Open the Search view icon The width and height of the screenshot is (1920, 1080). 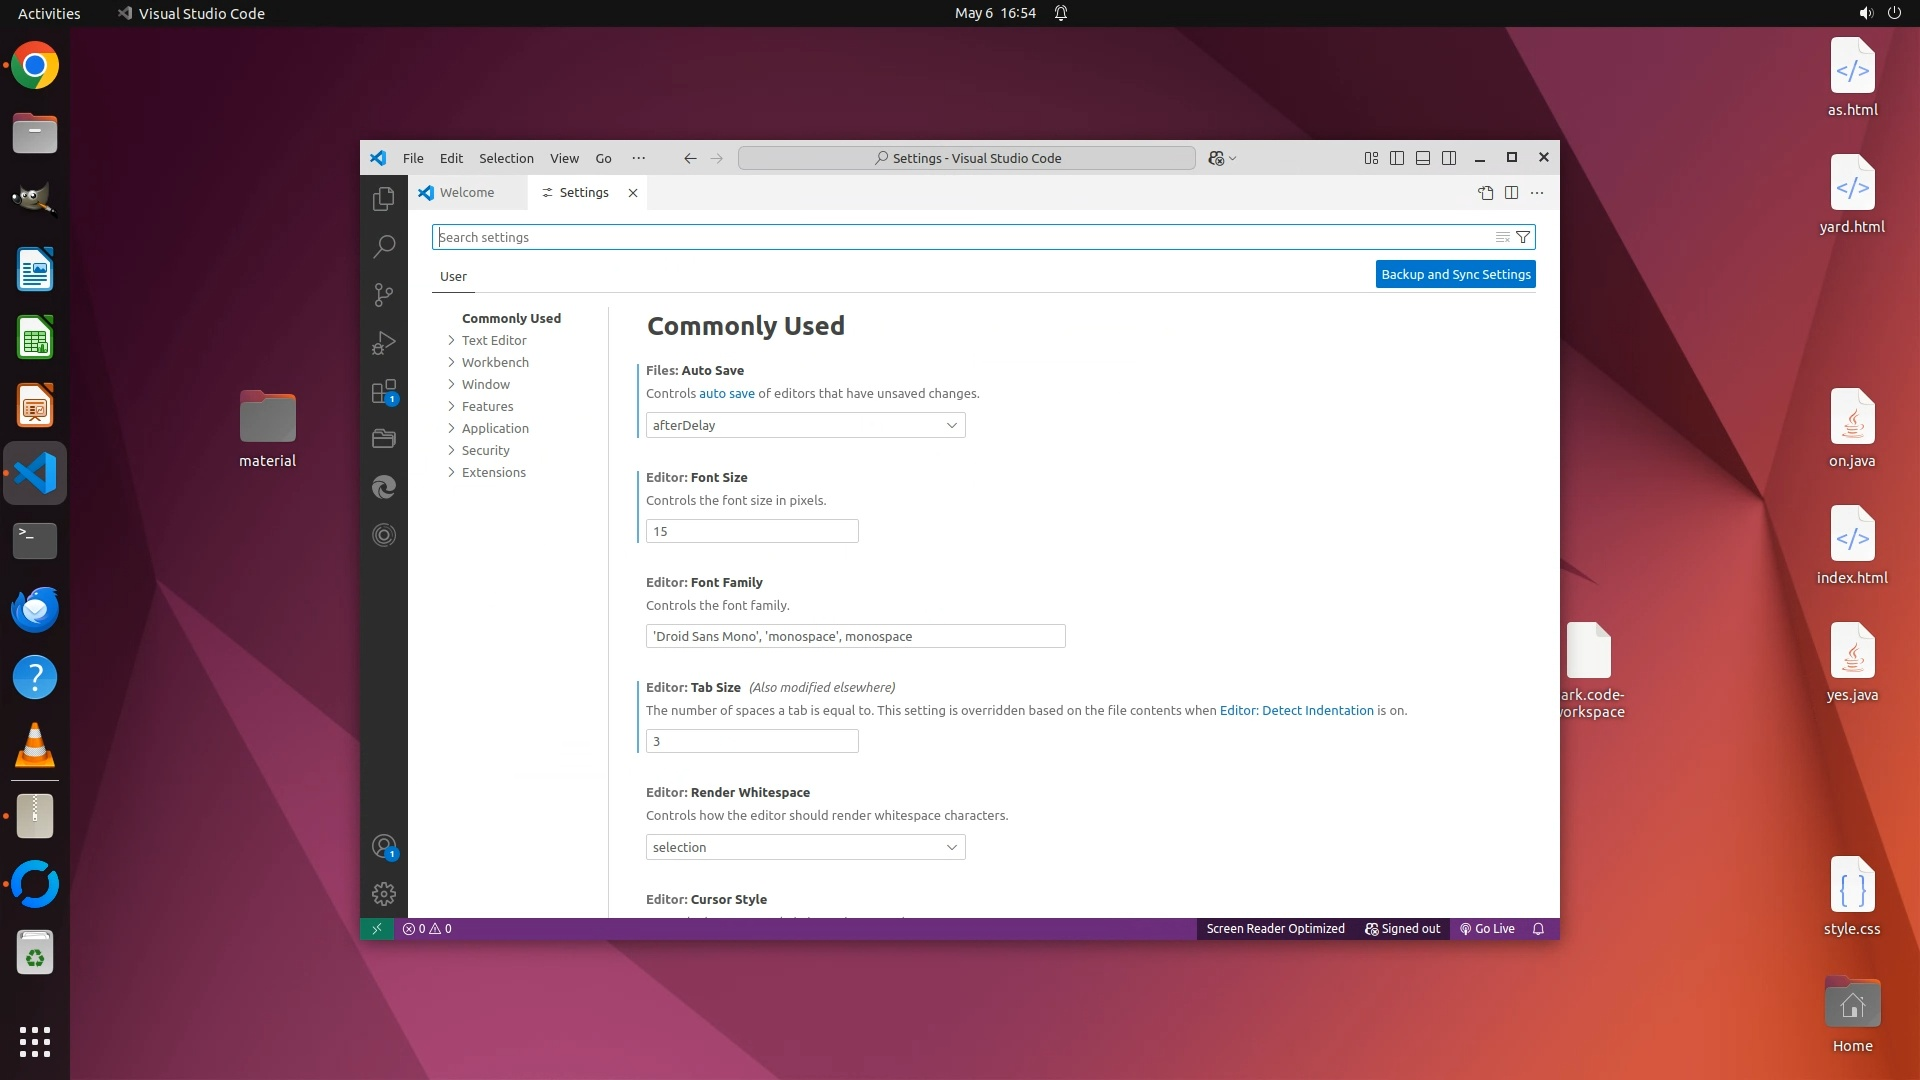pos(383,246)
